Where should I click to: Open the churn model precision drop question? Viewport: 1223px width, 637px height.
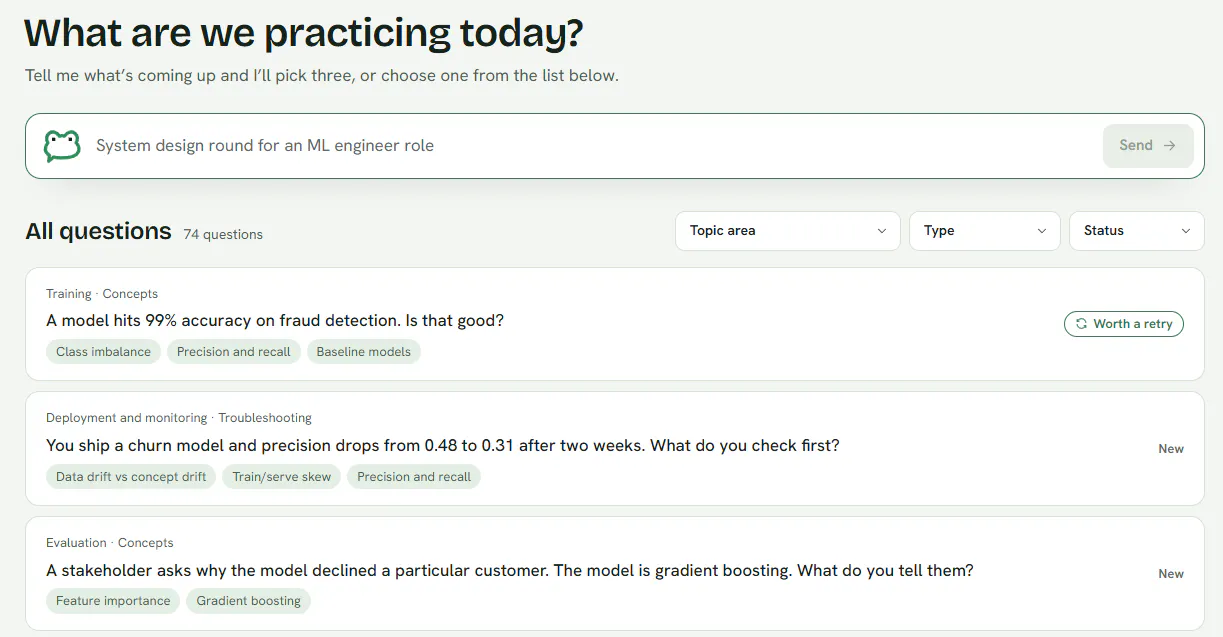coord(443,445)
